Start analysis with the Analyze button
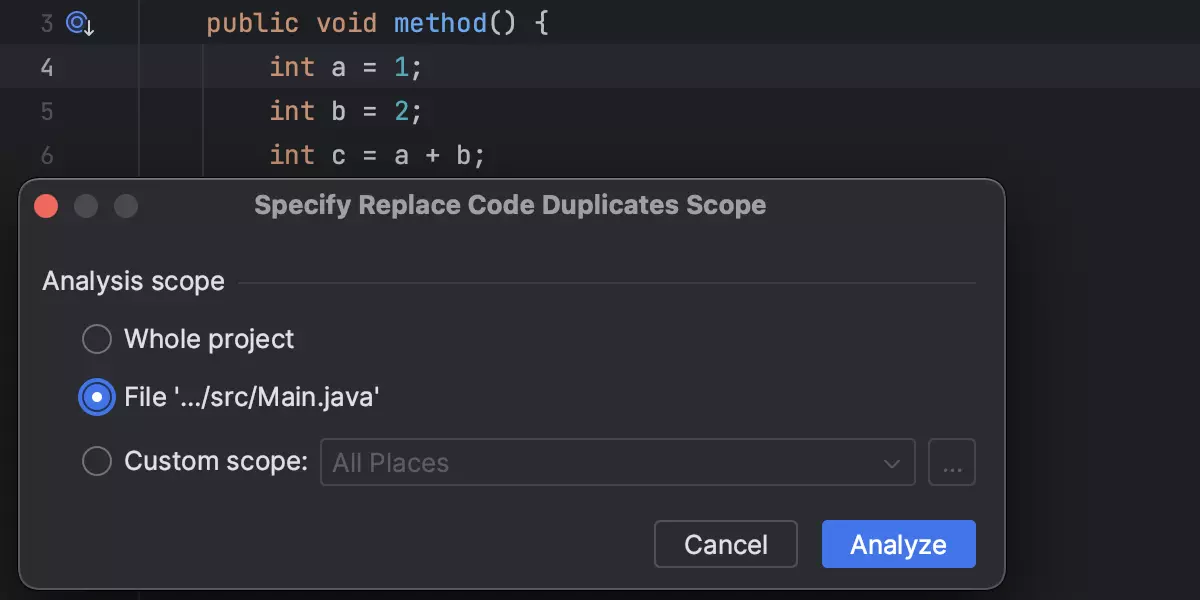1200x600 pixels. click(898, 544)
